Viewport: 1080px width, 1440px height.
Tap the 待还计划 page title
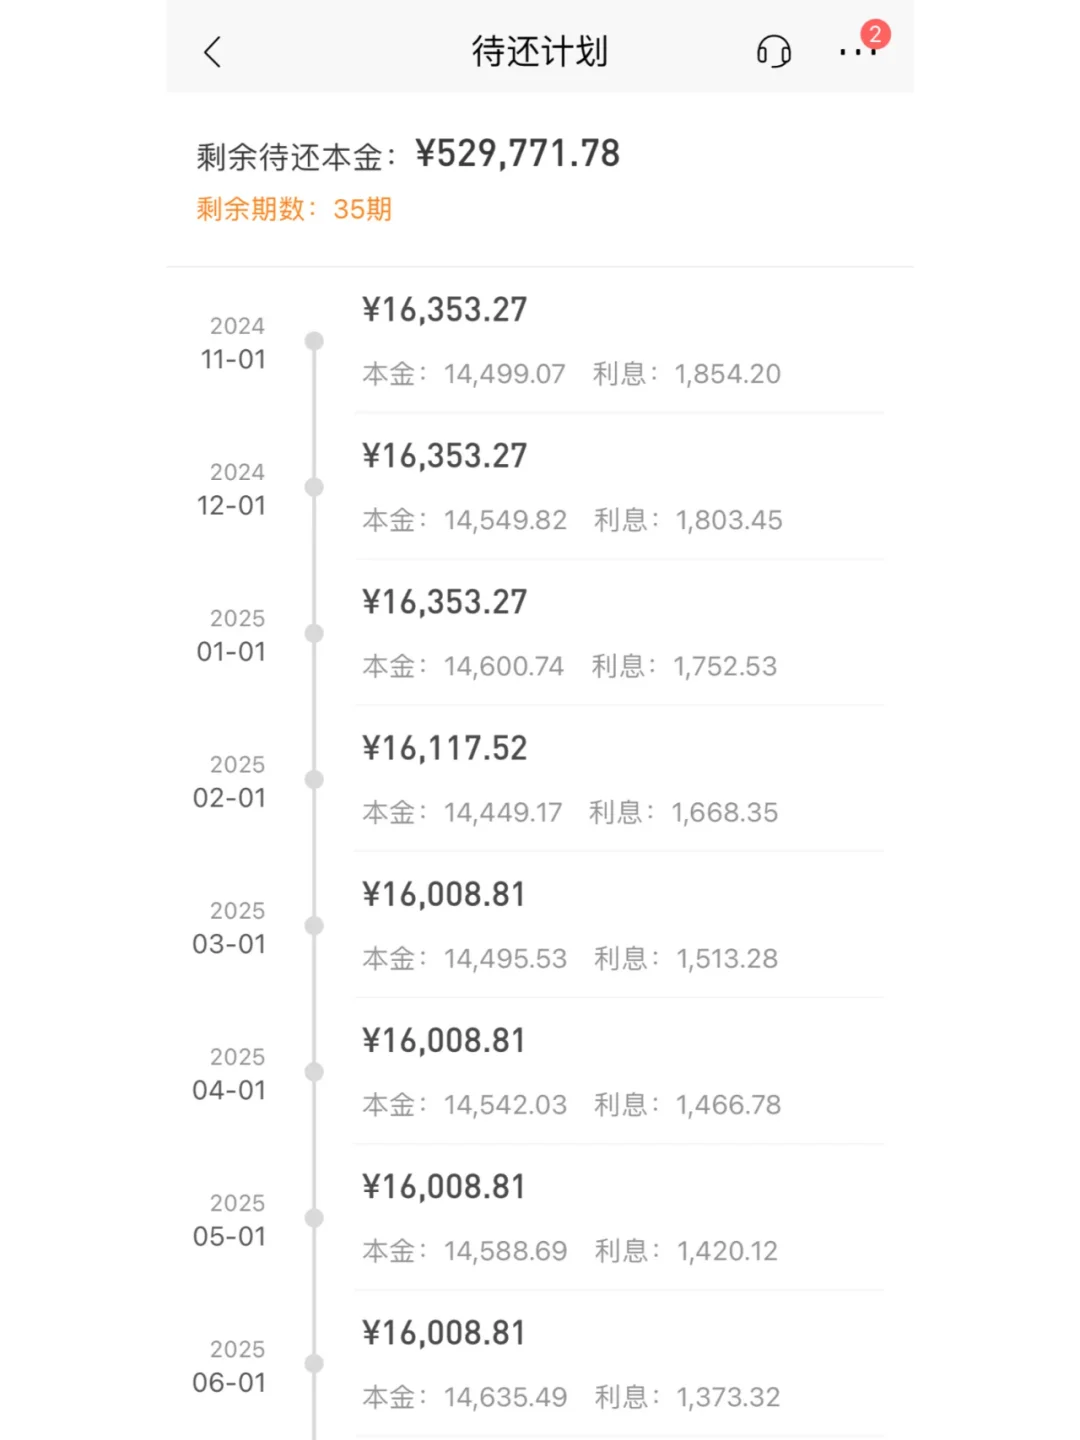pos(539,52)
